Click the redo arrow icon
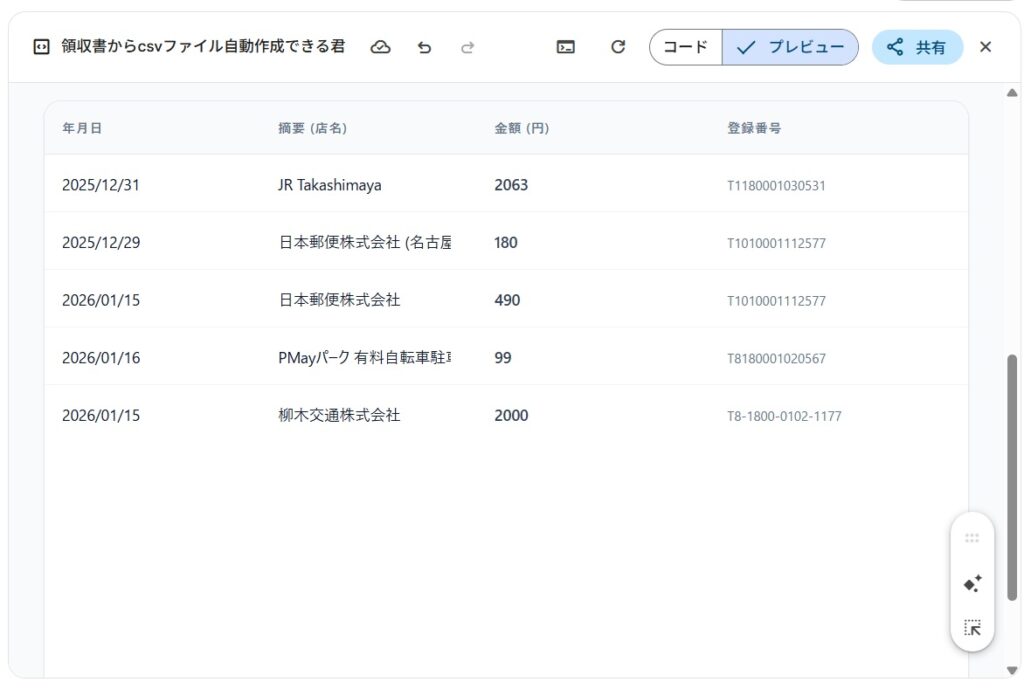The image size is (1024, 689). tap(467, 47)
